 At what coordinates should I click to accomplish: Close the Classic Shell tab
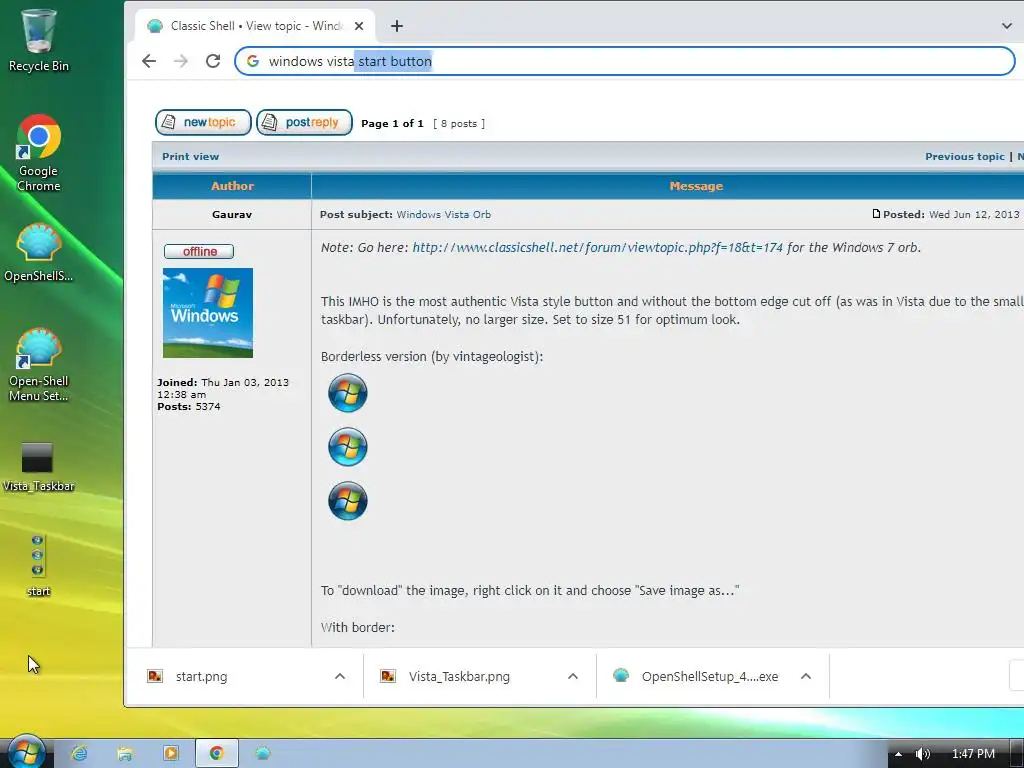(x=359, y=26)
